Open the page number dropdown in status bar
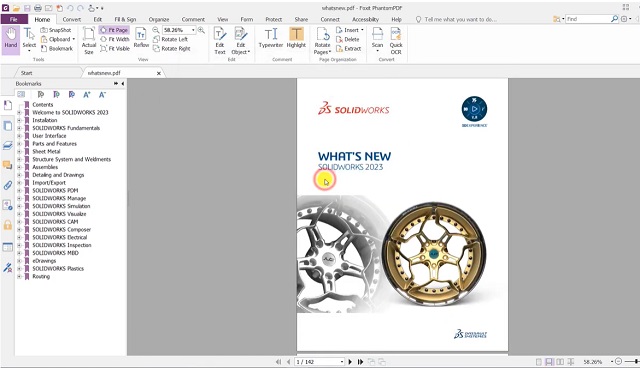 pos(342,362)
